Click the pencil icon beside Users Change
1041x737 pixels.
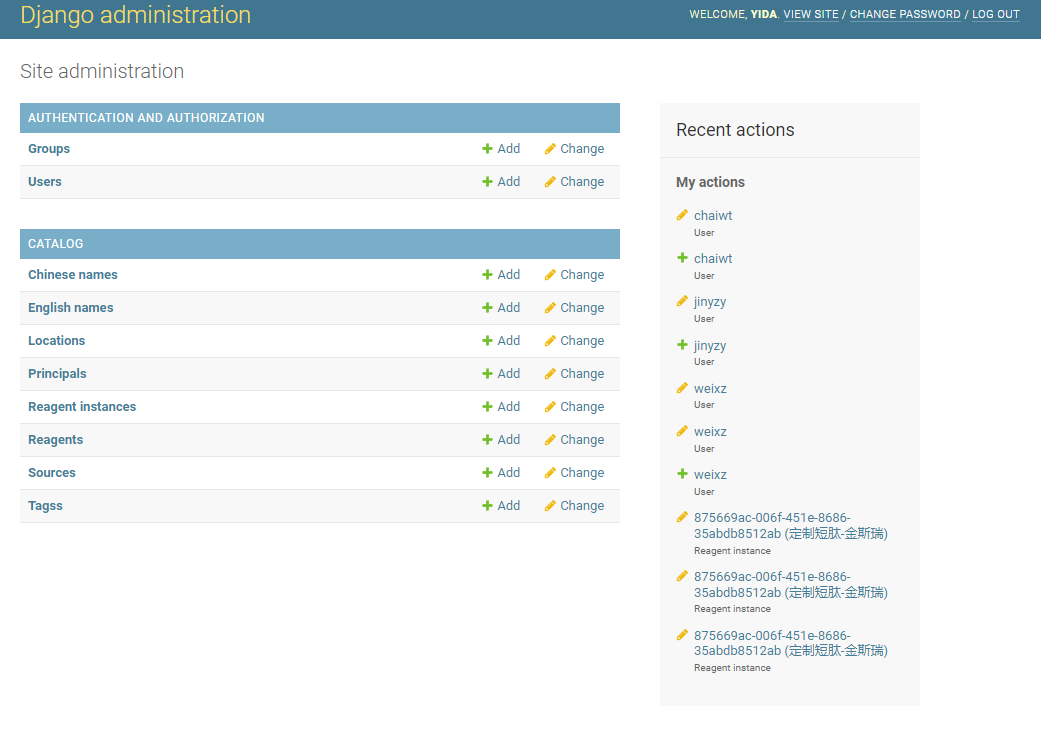pyautogui.click(x=550, y=182)
